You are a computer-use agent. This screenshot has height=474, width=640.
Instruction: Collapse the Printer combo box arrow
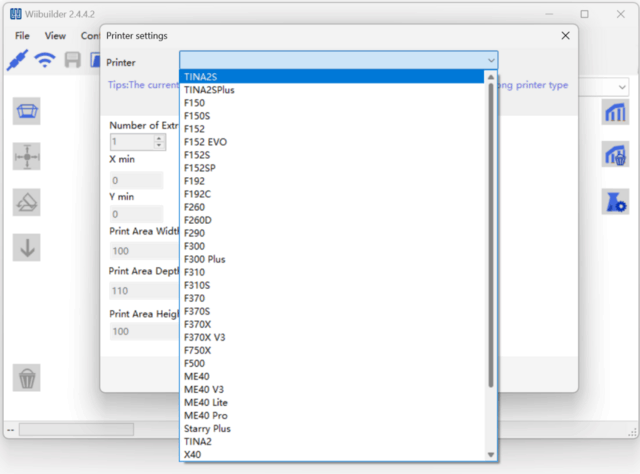click(x=490, y=61)
